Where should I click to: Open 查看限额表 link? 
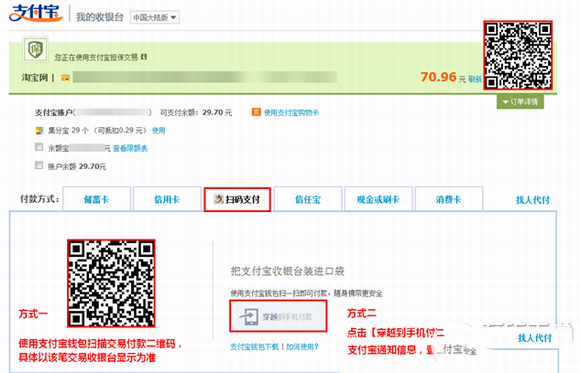pyautogui.click(x=130, y=148)
